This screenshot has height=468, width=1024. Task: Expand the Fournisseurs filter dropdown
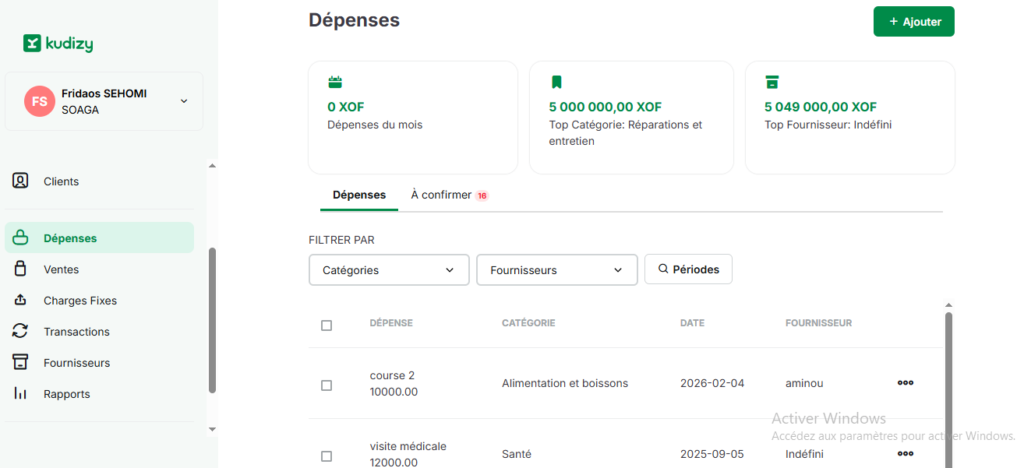[x=556, y=270]
